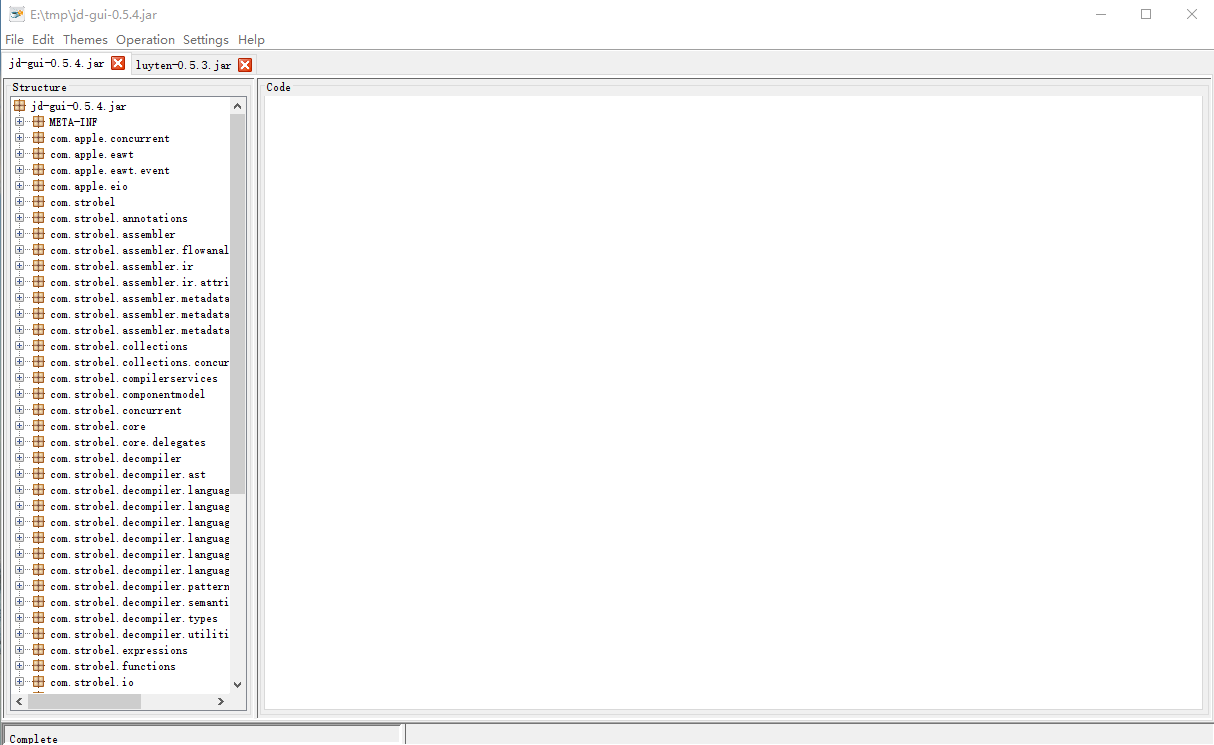Minimize the jd-gui window
This screenshot has width=1214, height=745.
coord(1101,14)
